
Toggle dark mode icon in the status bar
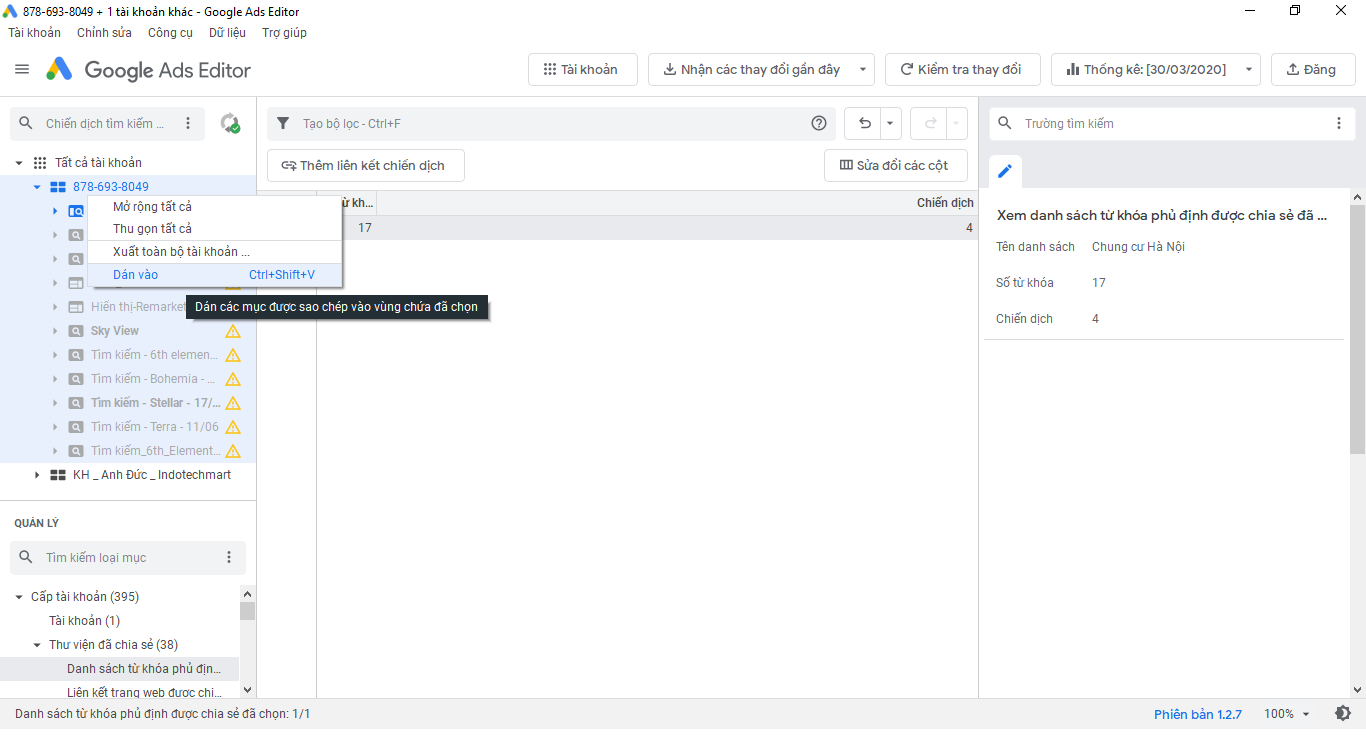(1343, 714)
